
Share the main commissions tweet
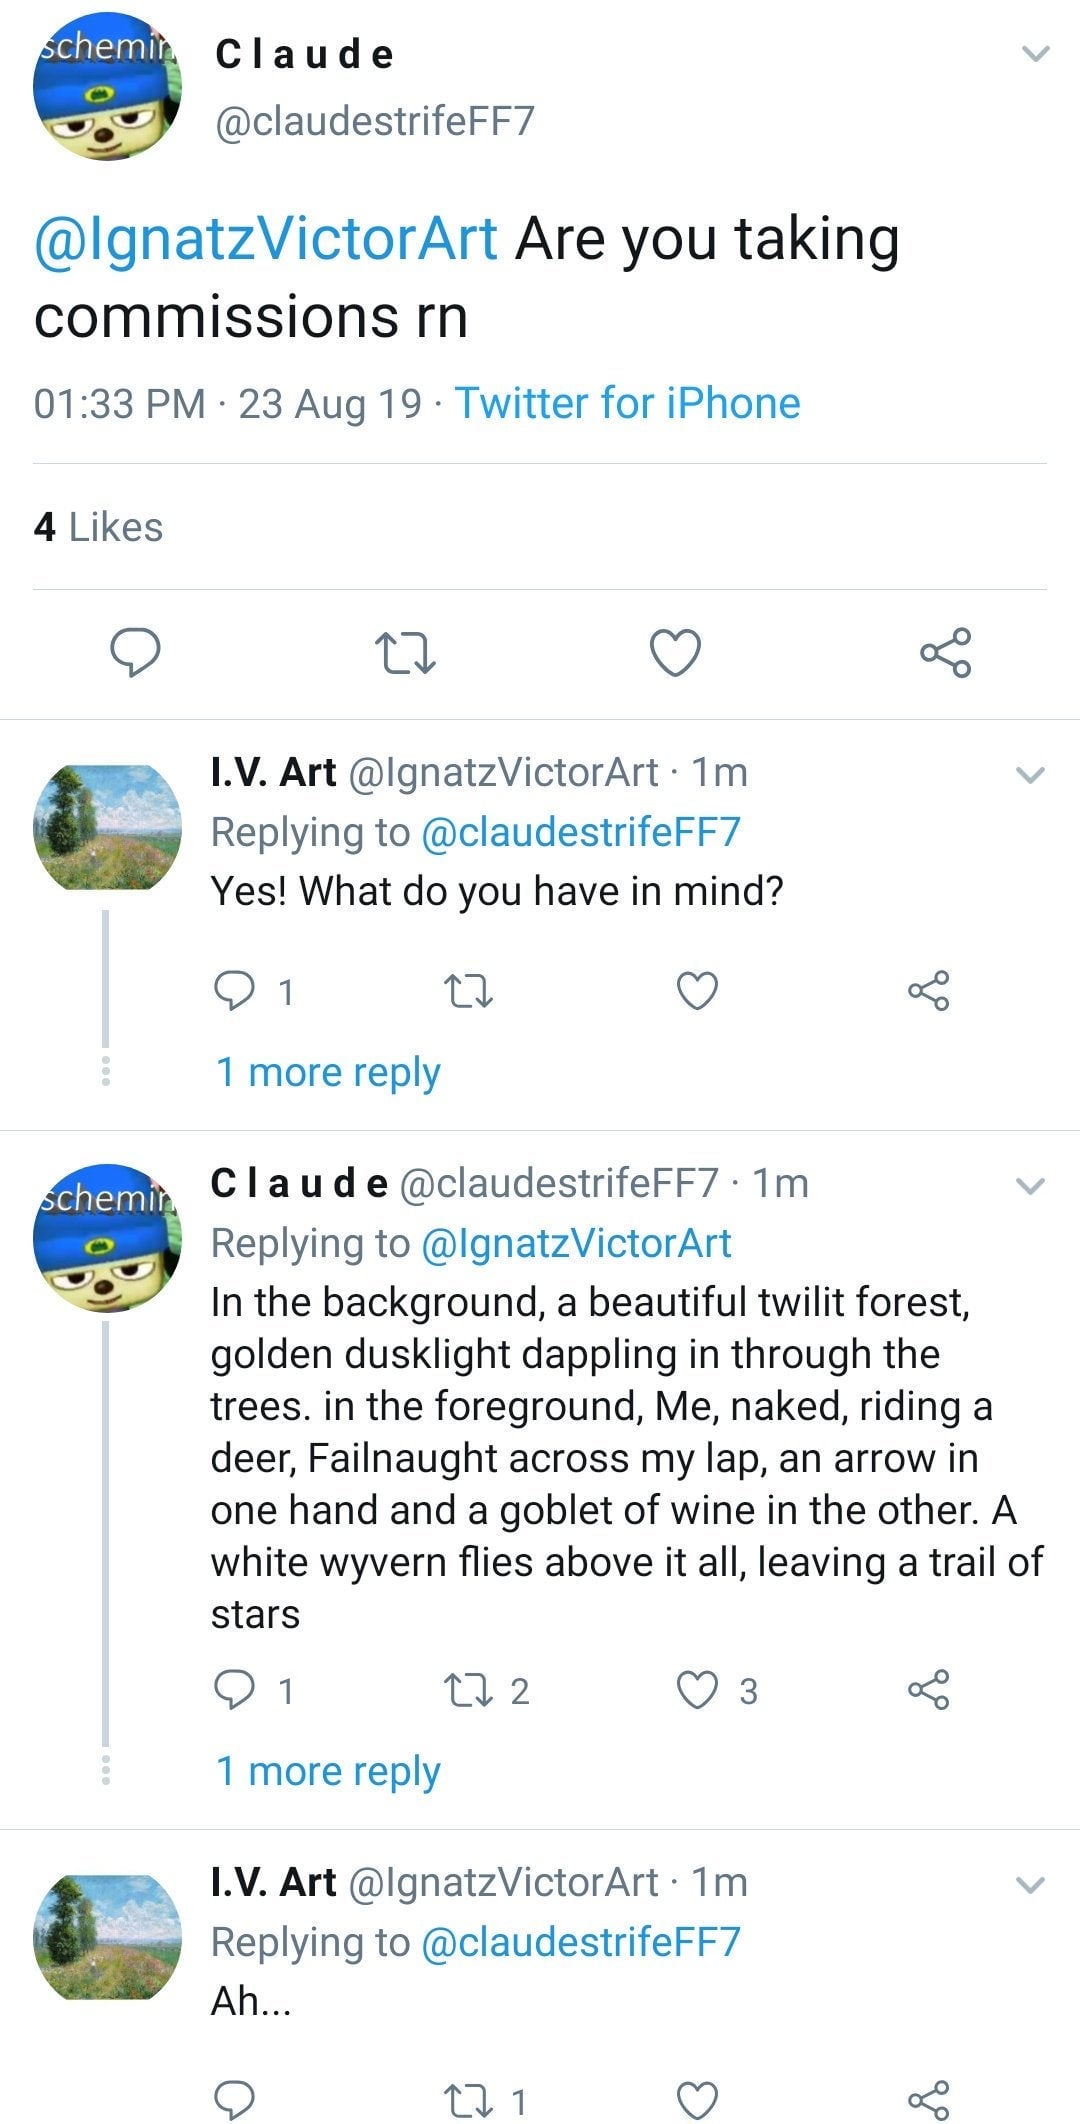945,653
